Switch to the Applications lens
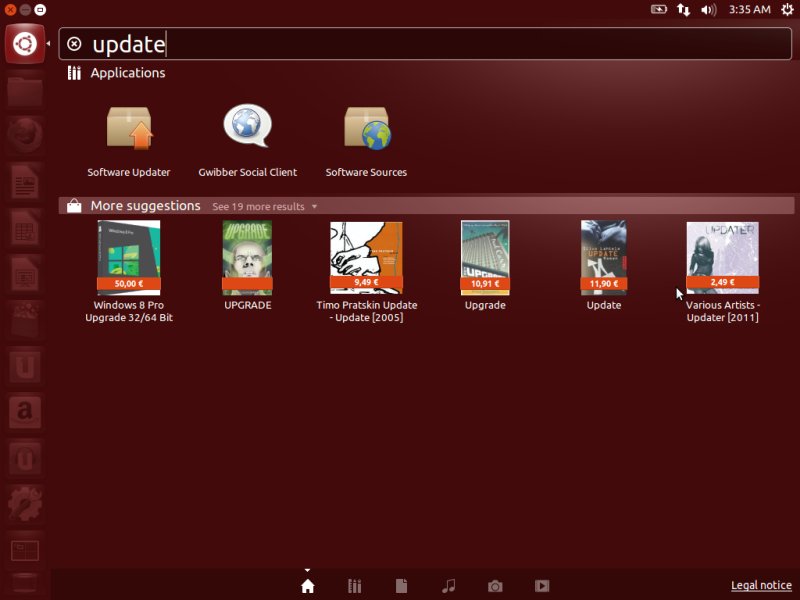The height and width of the screenshot is (600, 800). [355, 586]
